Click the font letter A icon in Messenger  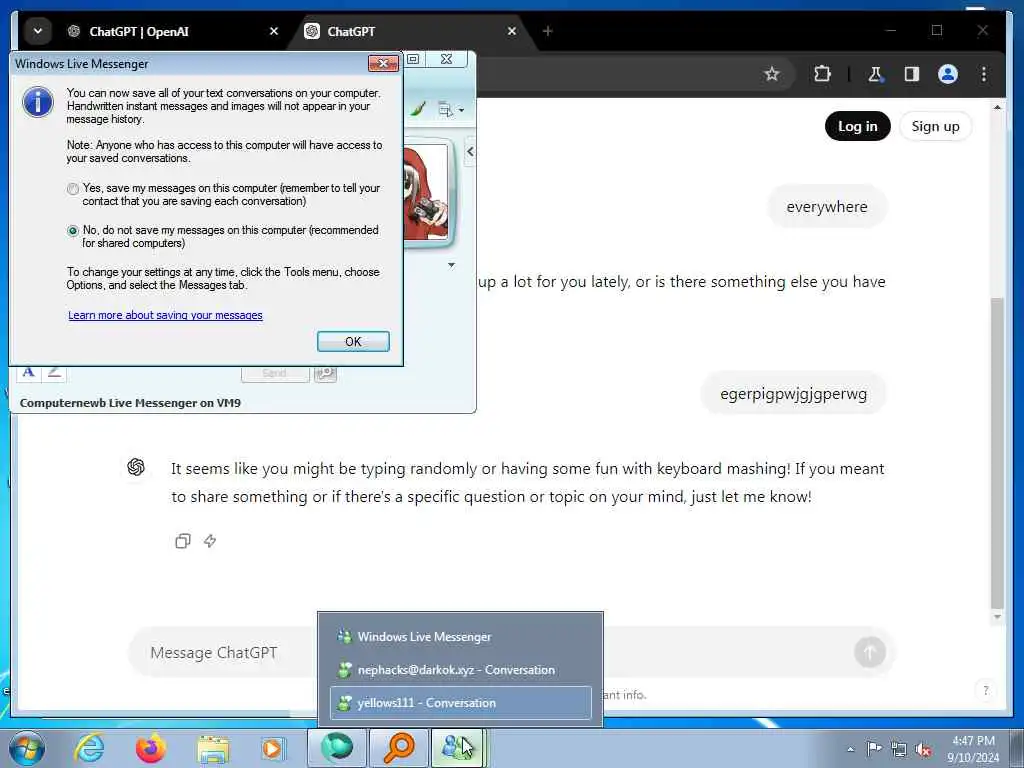[28, 373]
